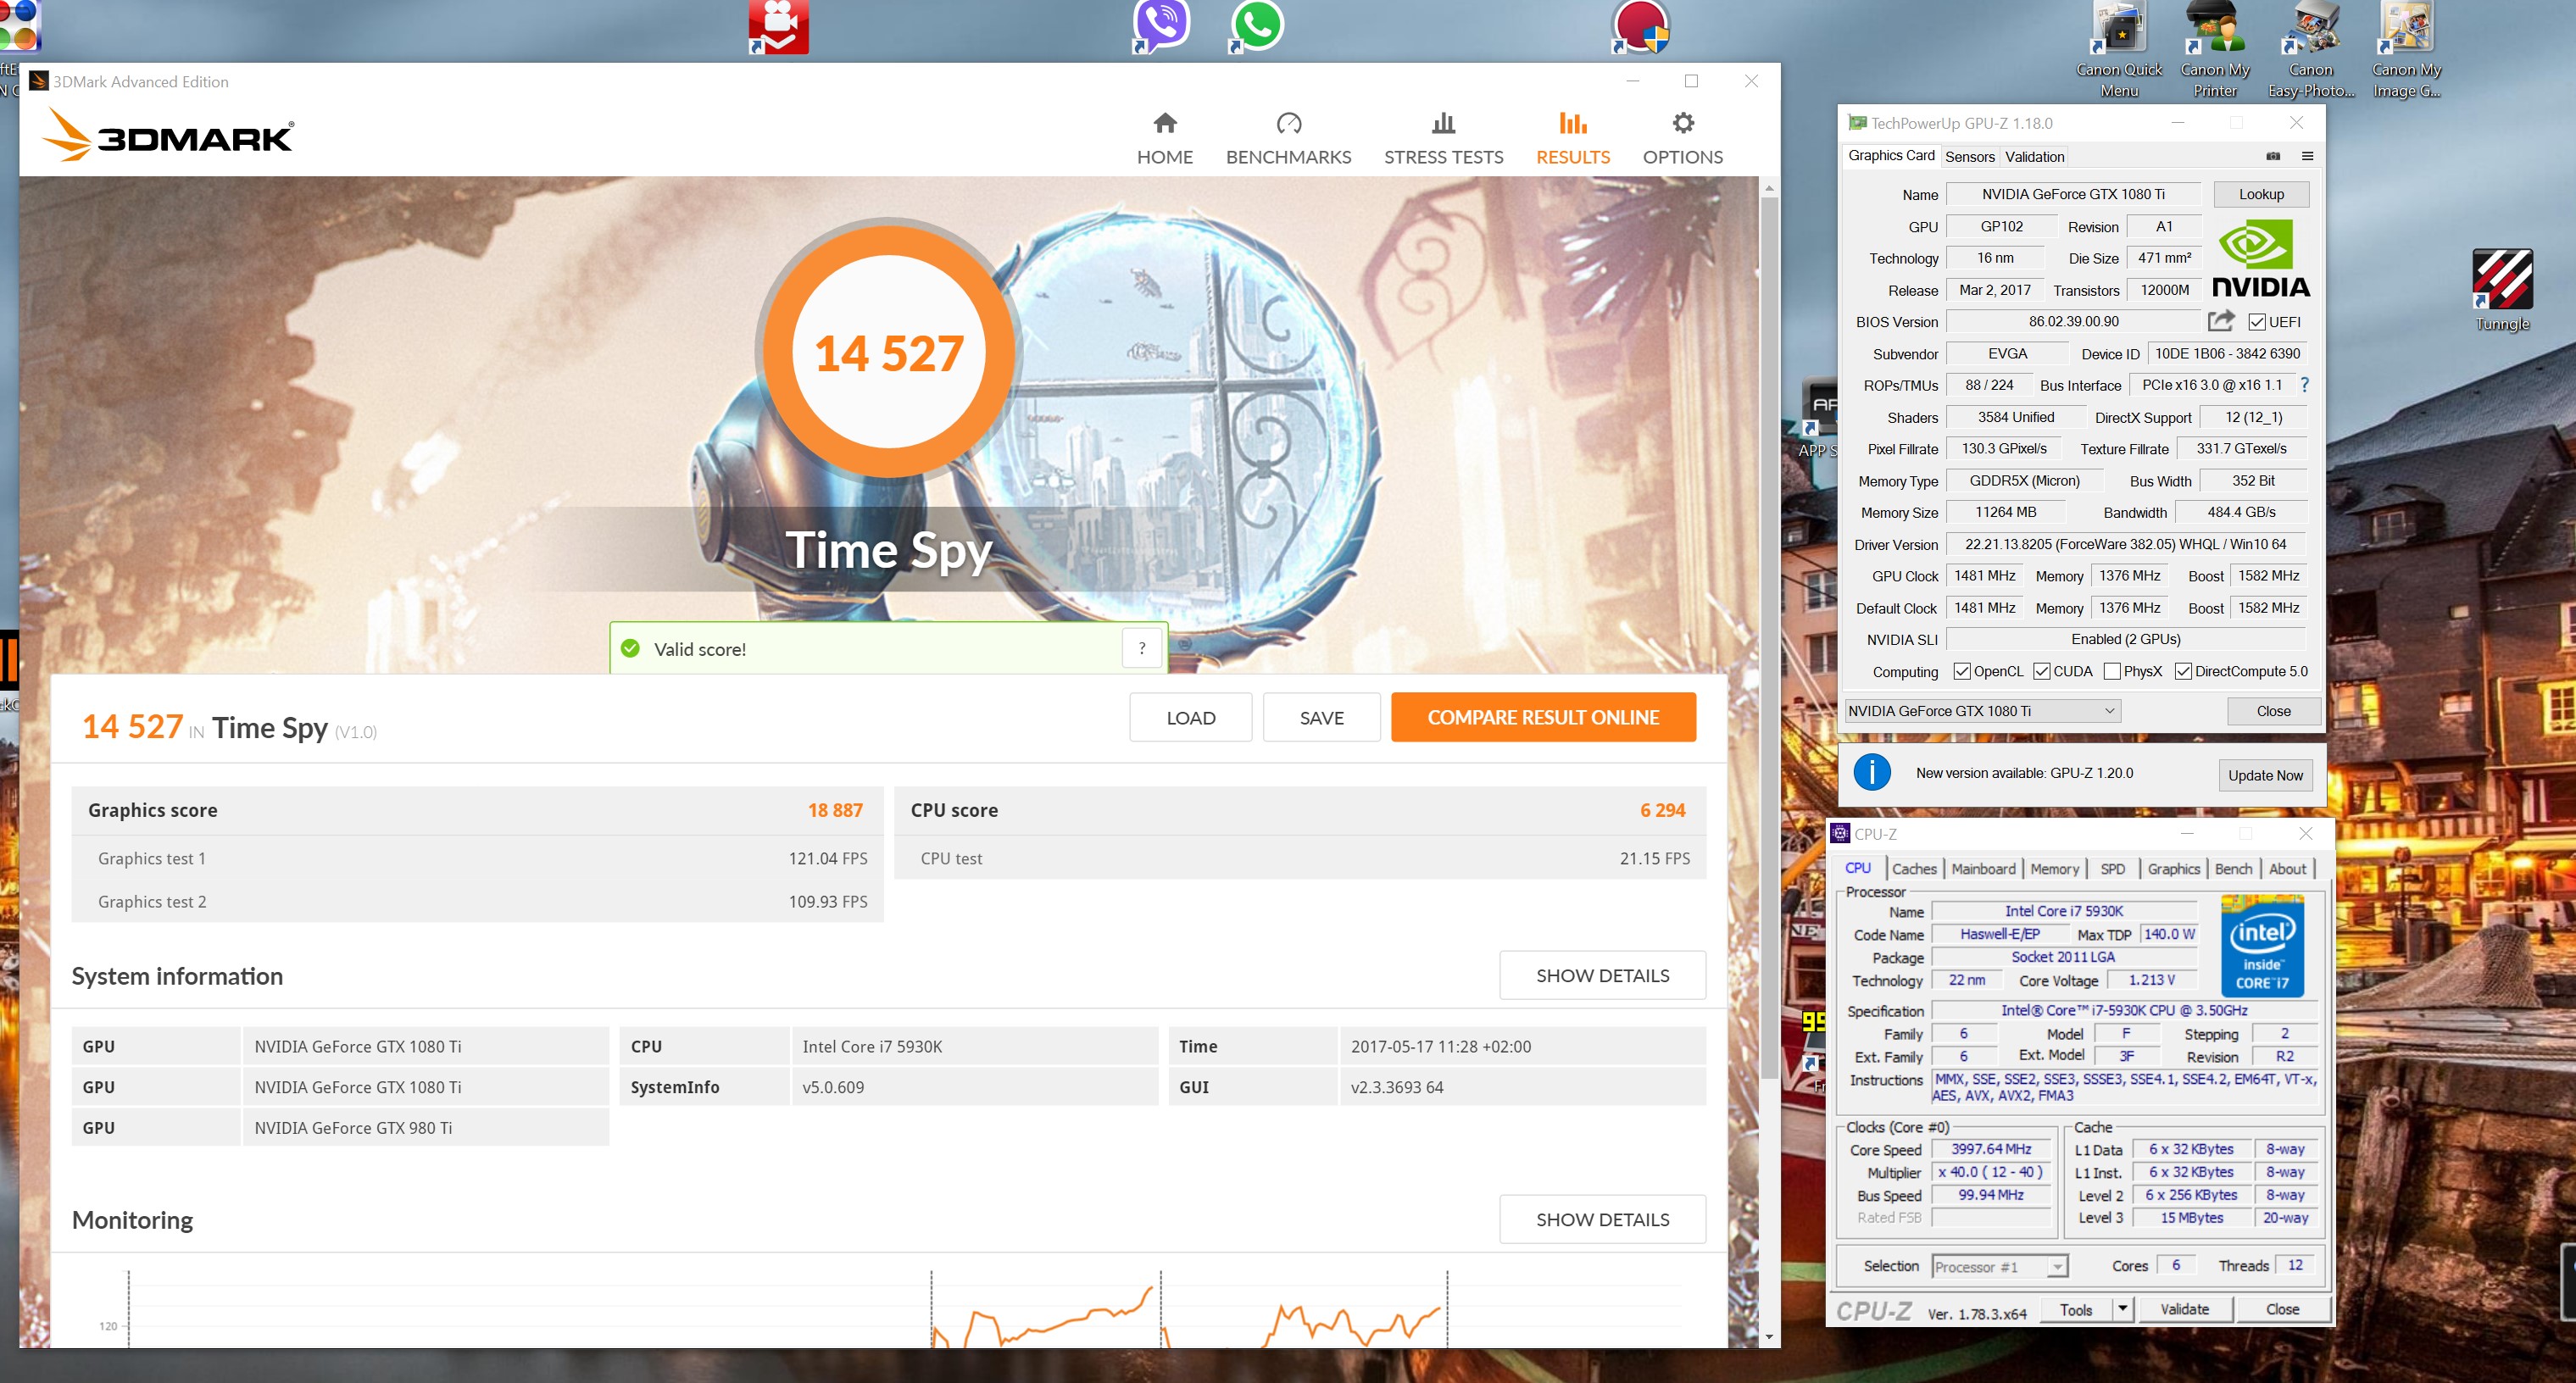Click GPU-Z BIOS share/export icon
The image size is (2576, 1383).
coord(2220,321)
